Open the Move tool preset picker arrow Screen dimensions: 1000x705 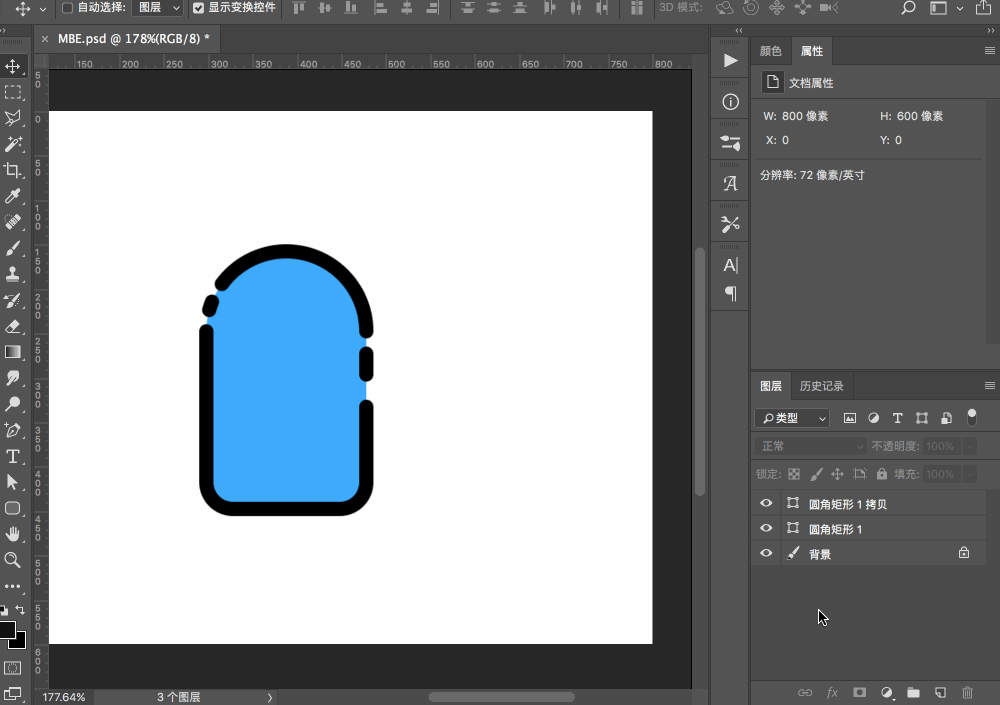(x=43, y=9)
